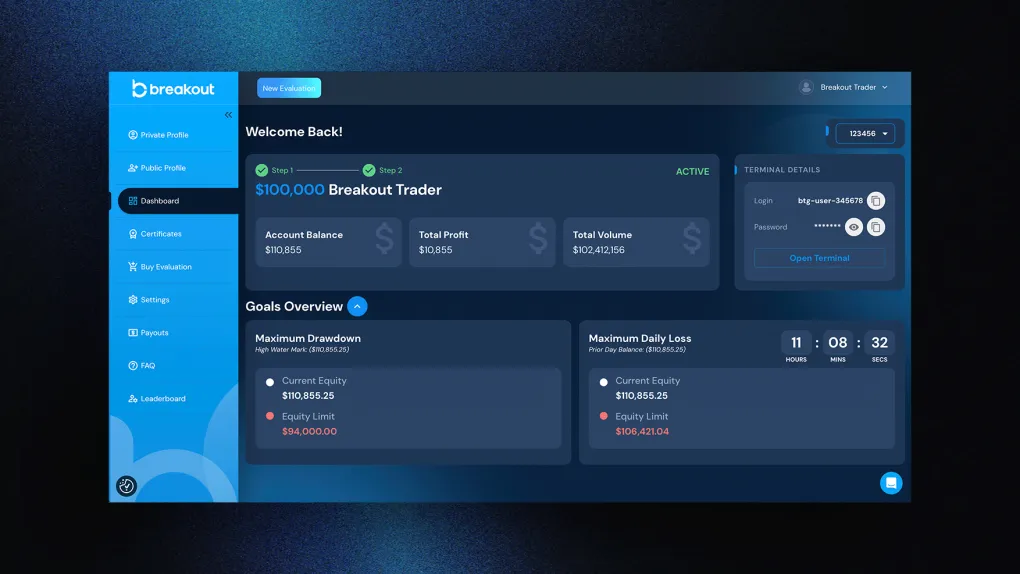
Task: Click the Total Profit card
Action: [482, 242]
